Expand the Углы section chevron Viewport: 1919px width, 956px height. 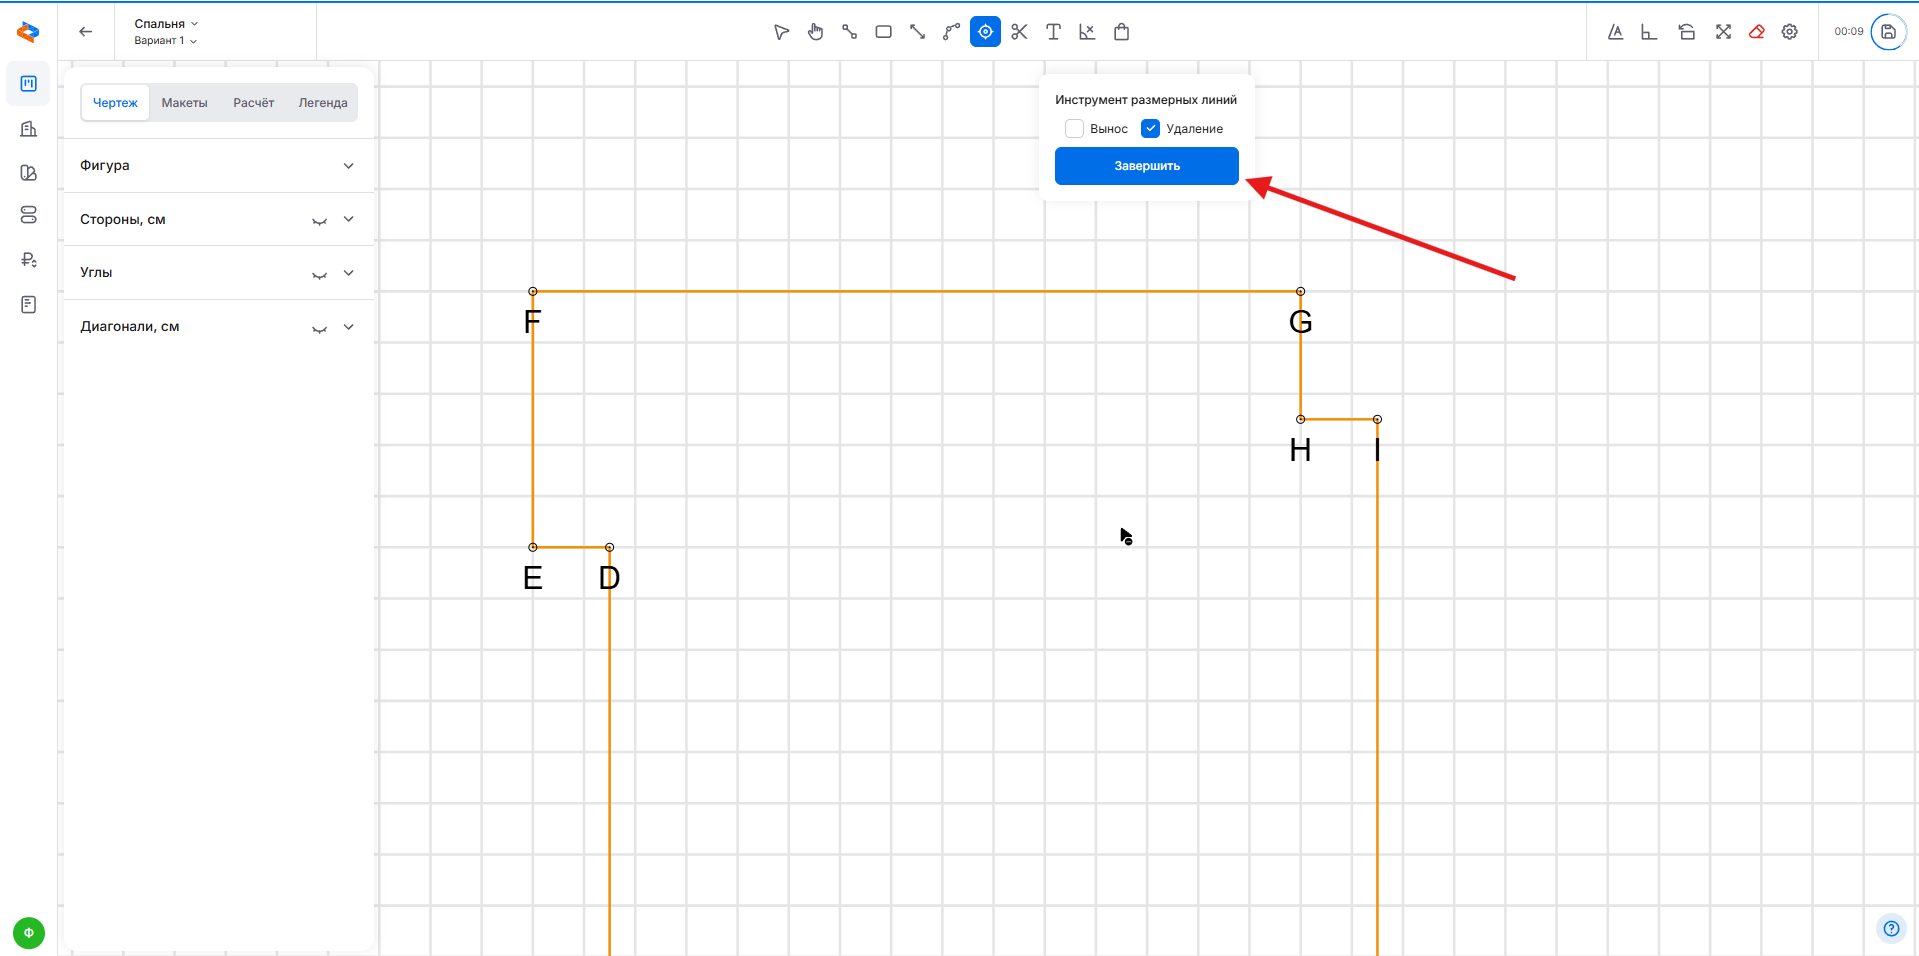tap(348, 273)
